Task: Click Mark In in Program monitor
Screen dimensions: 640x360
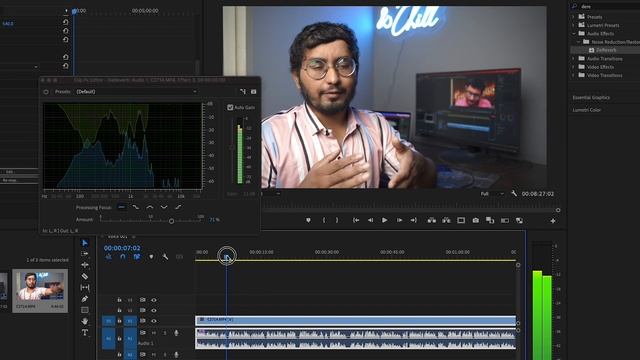Action: click(x=324, y=220)
